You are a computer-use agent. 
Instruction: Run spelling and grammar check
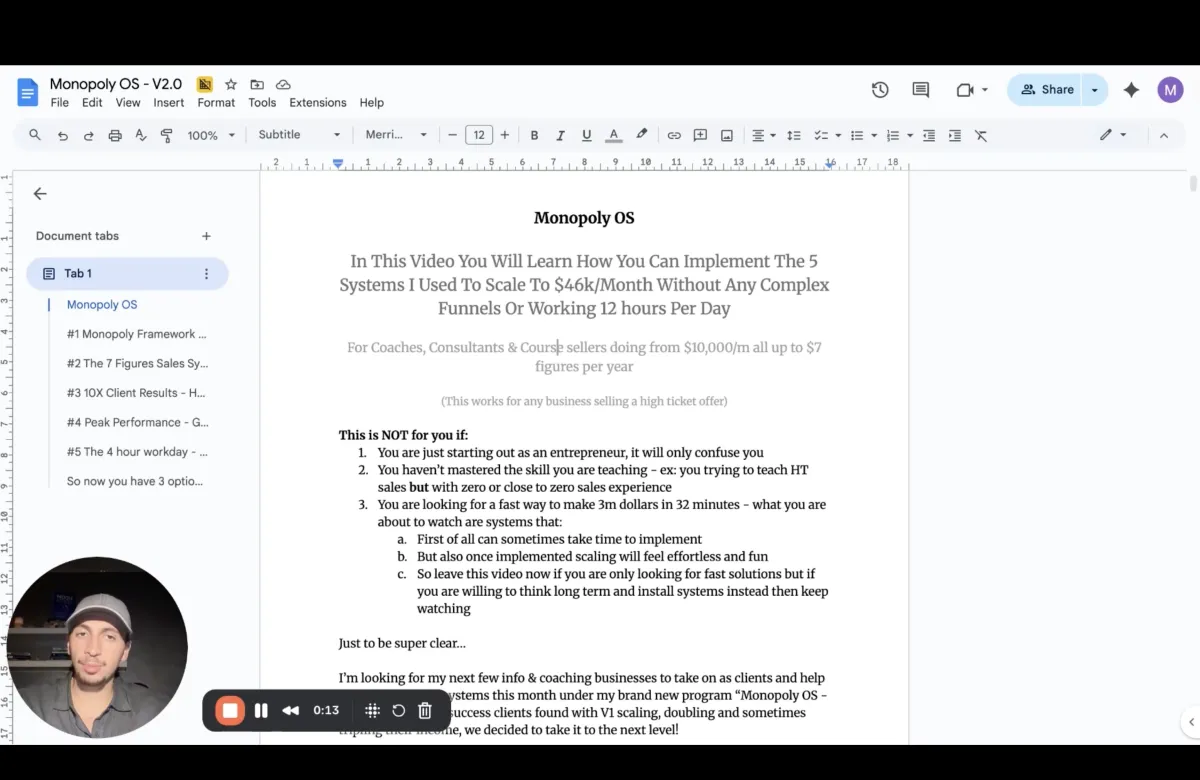point(141,135)
